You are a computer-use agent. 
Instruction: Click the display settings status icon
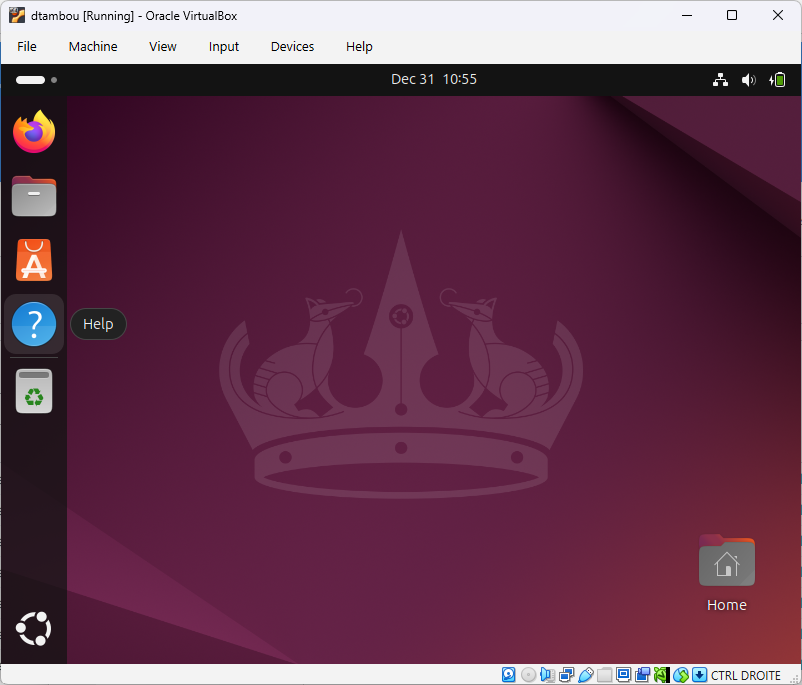point(623,675)
